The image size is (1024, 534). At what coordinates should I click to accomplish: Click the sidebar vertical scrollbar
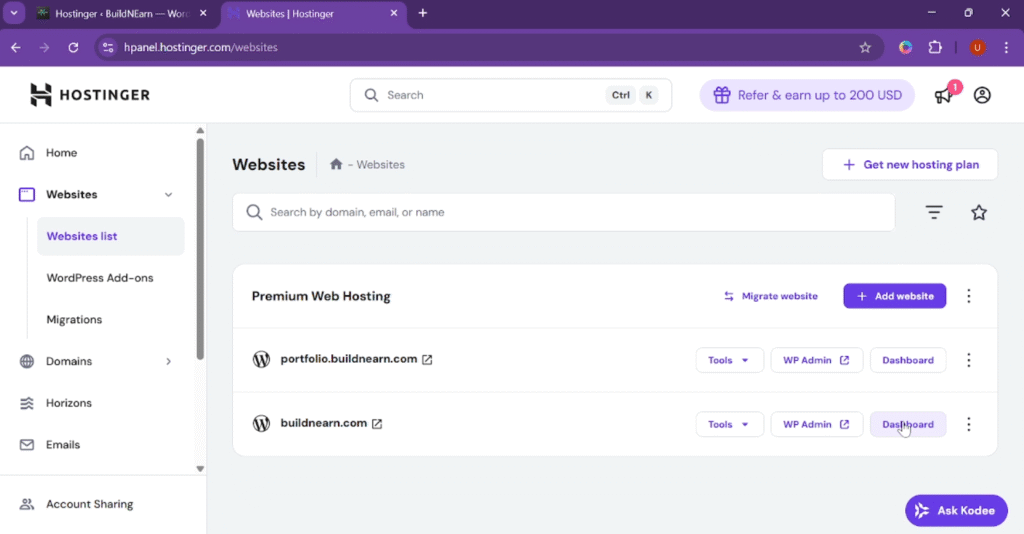click(x=200, y=250)
